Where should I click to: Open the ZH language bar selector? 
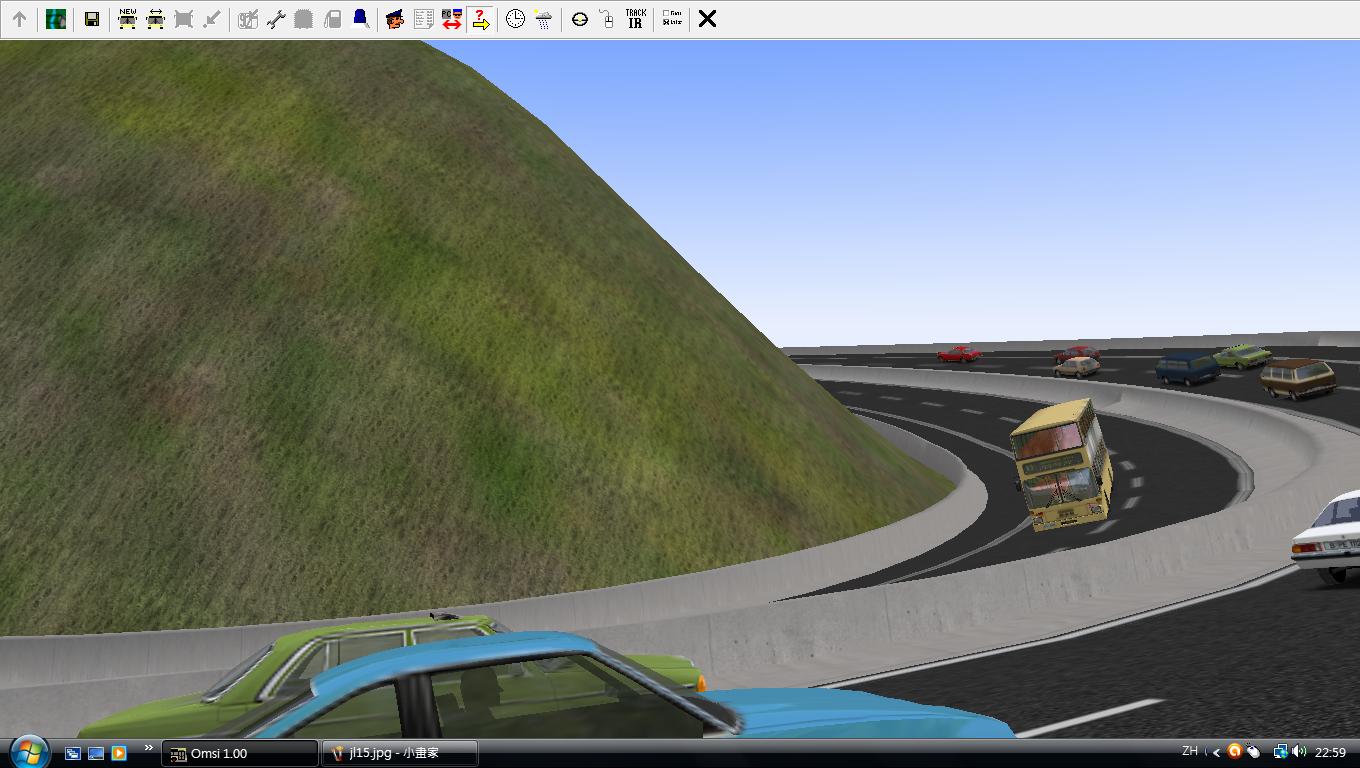coord(1189,751)
